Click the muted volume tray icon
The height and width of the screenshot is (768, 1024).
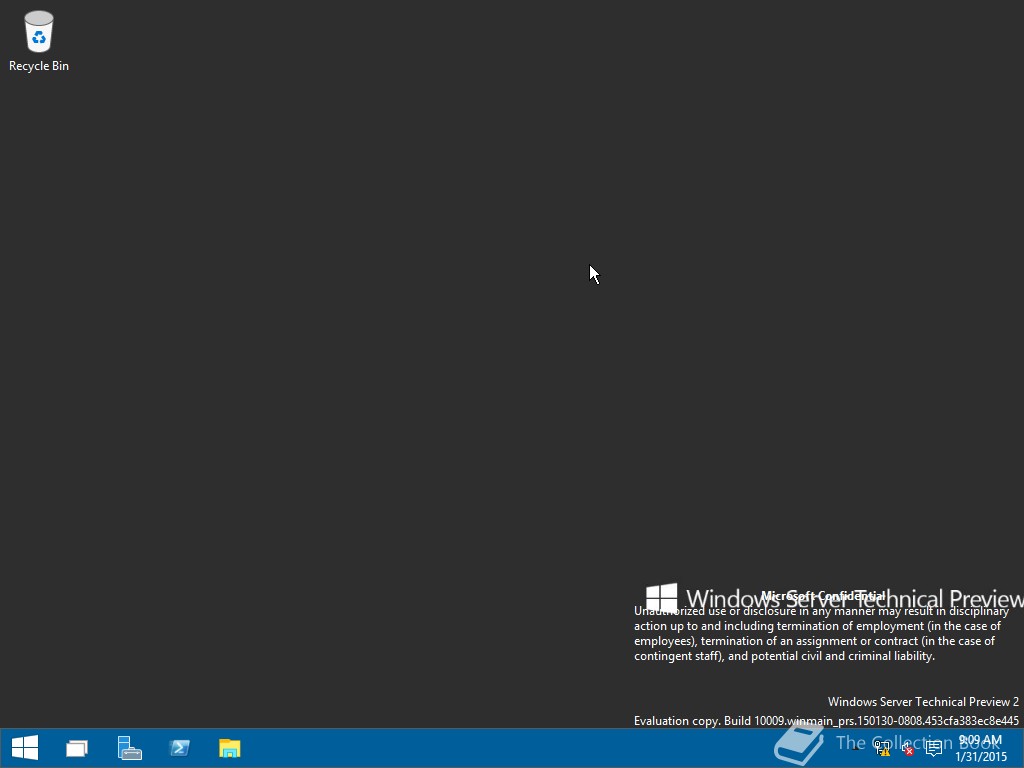pyautogui.click(x=908, y=748)
